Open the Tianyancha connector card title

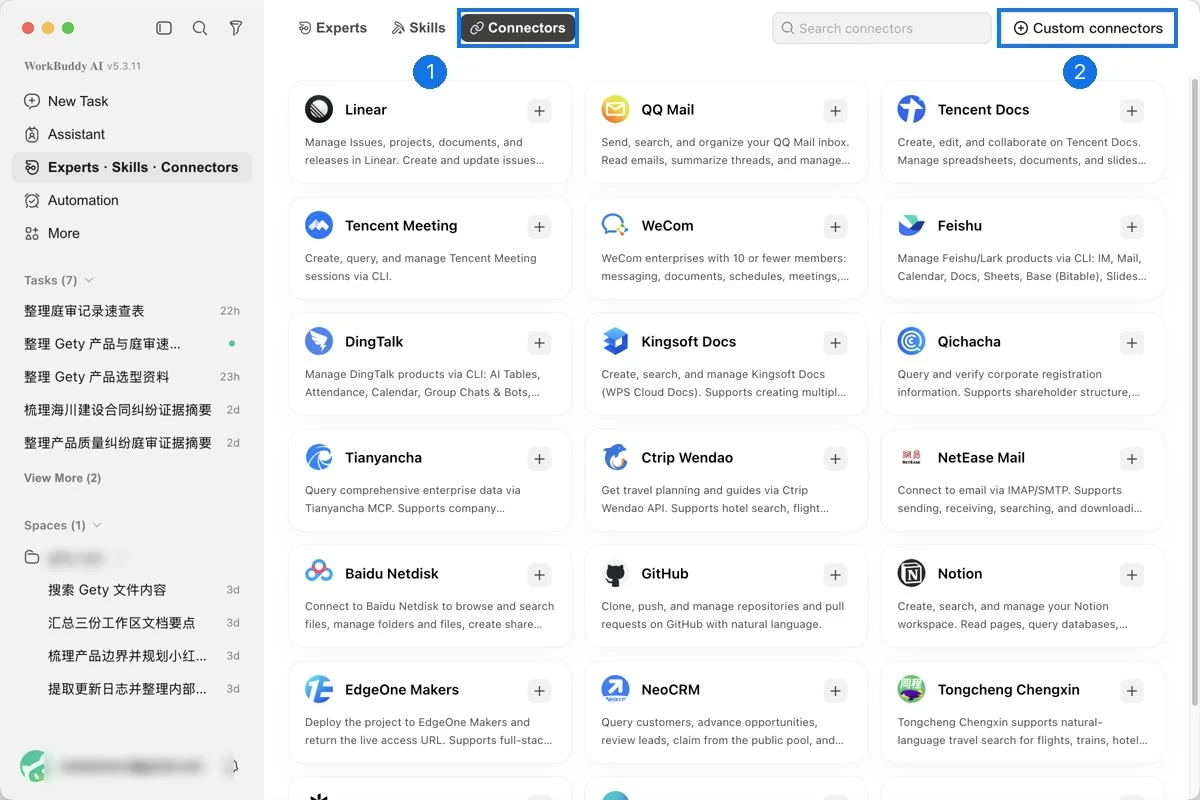tap(383, 458)
